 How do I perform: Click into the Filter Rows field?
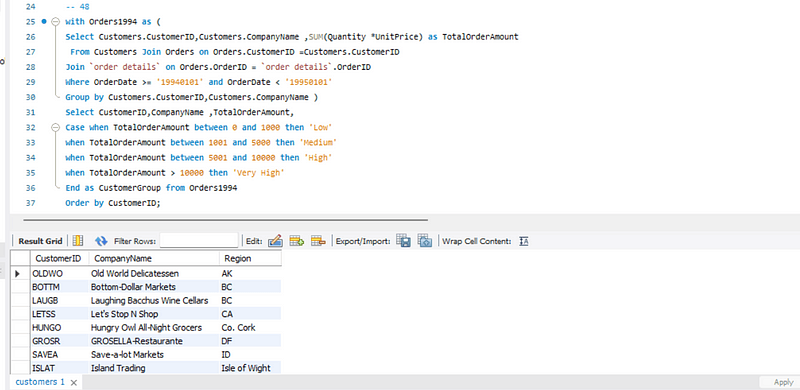point(199,240)
